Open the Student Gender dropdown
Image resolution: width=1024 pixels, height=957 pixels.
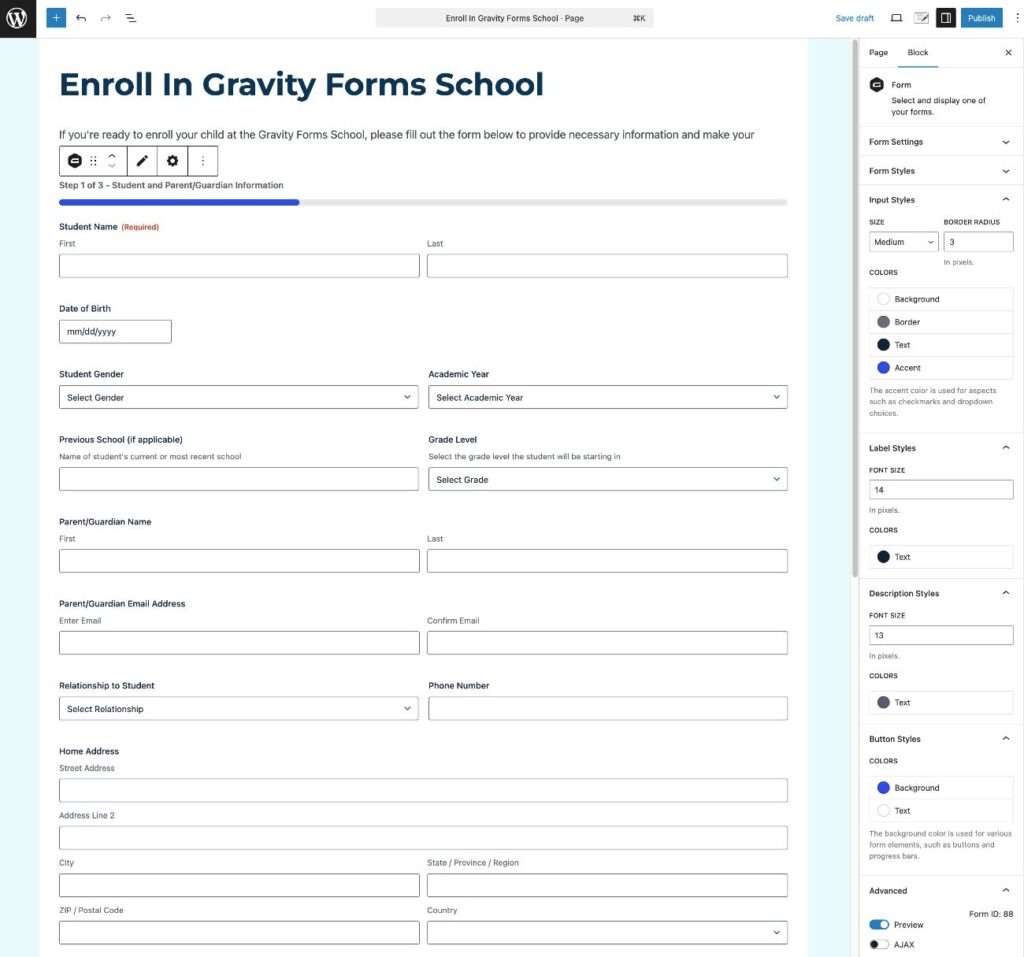click(x=238, y=397)
